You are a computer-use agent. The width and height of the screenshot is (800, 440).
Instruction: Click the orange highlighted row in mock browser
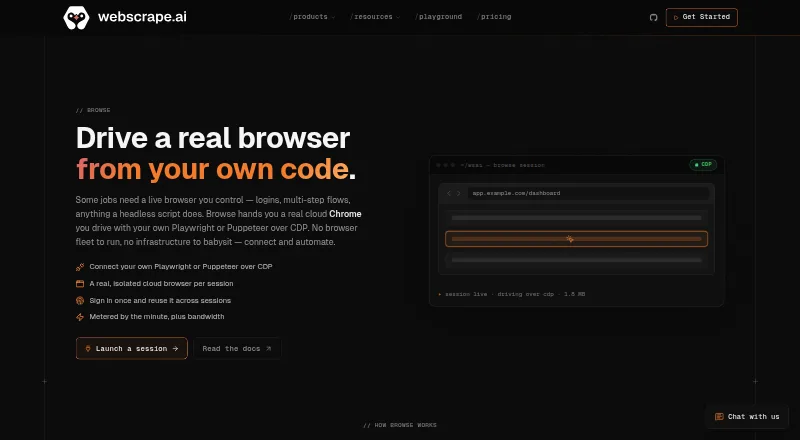[x=577, y=239]
